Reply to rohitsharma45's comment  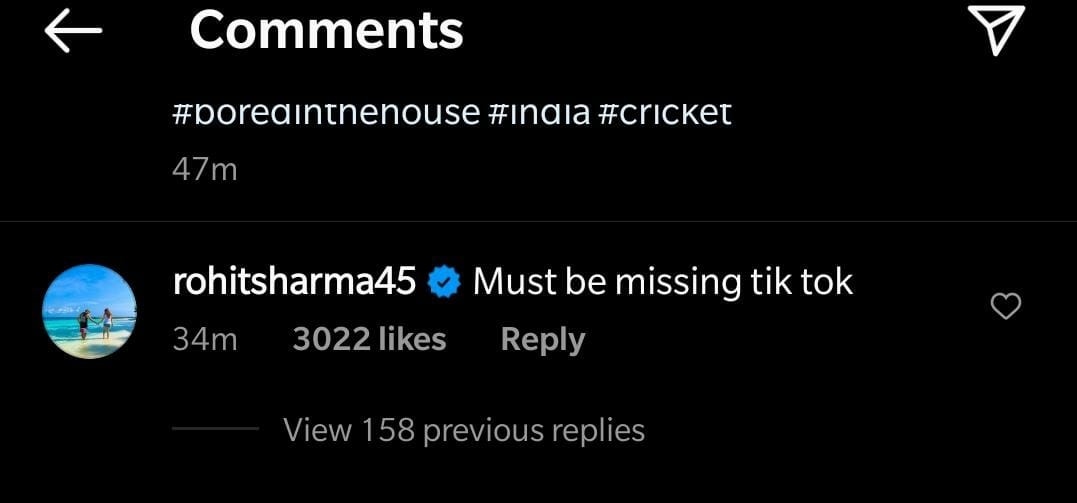(x=542, y=340)
